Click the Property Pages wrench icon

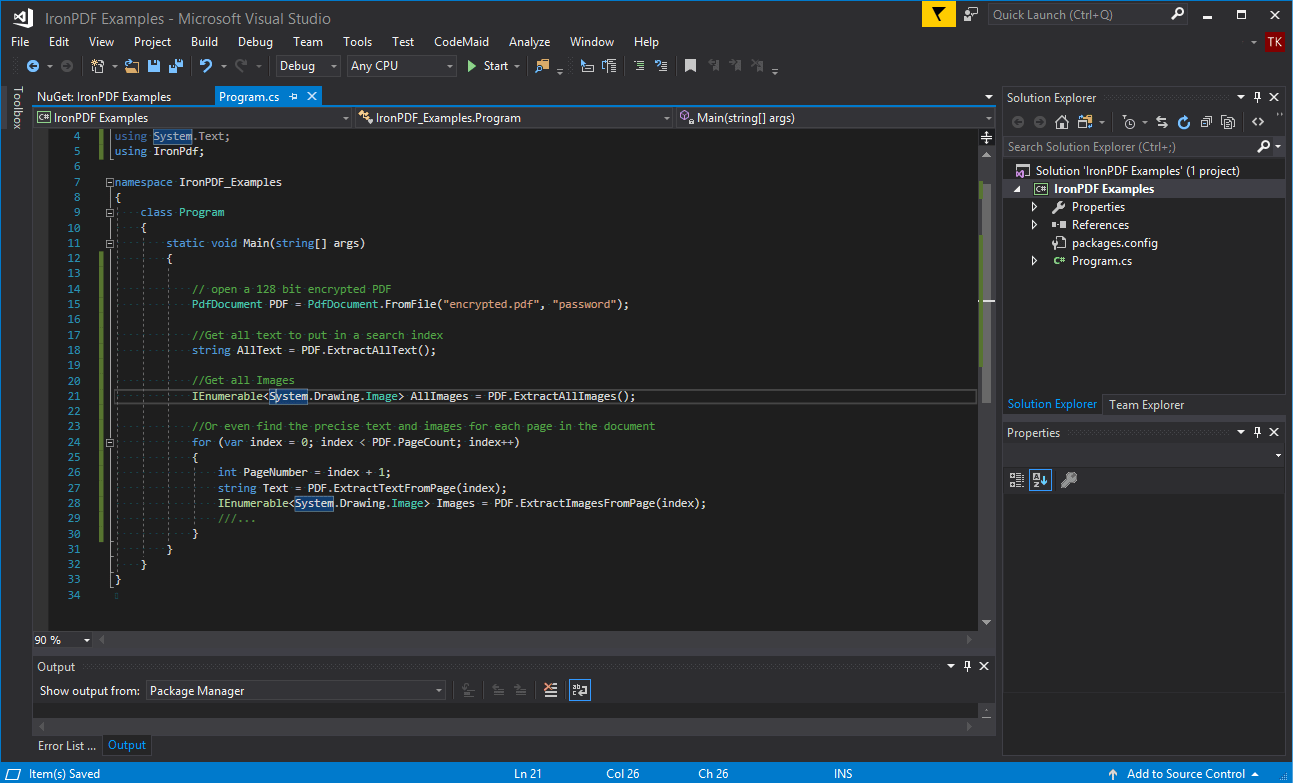[x=1068, y=480]
